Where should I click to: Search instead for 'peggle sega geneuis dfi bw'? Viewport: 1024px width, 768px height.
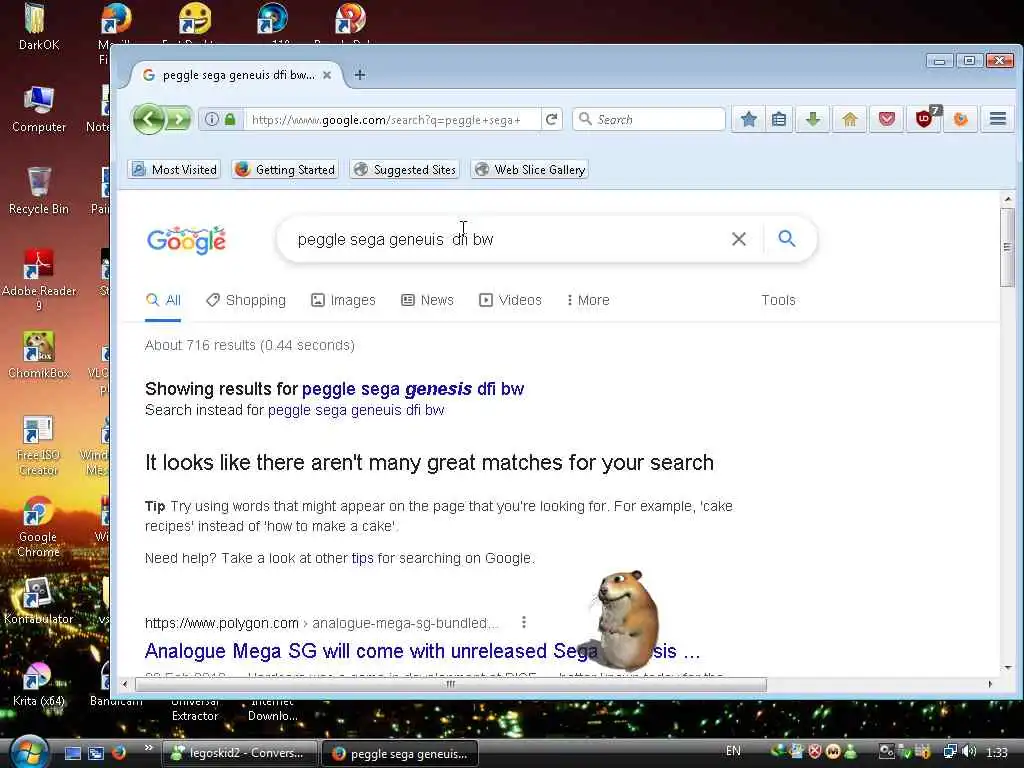point(356,410)
